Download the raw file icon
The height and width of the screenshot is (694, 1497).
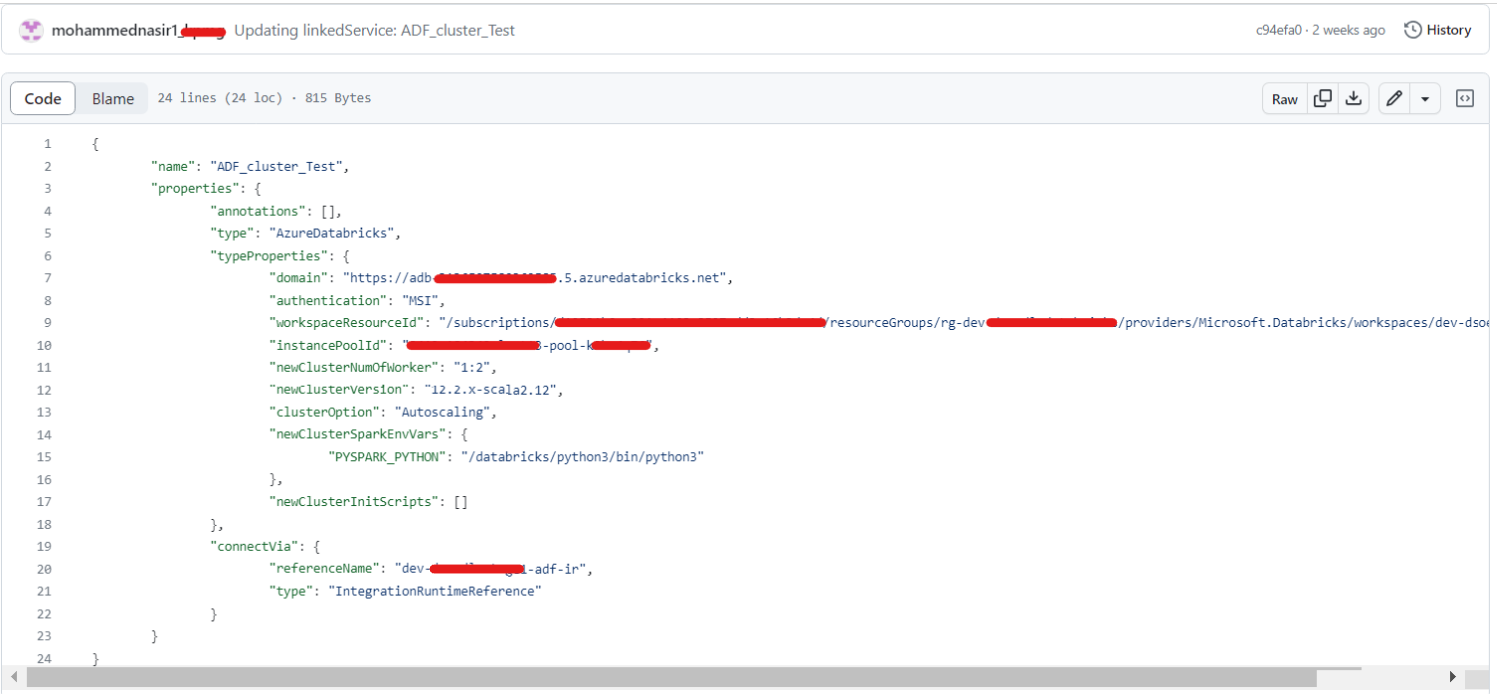click(1353, 99)
